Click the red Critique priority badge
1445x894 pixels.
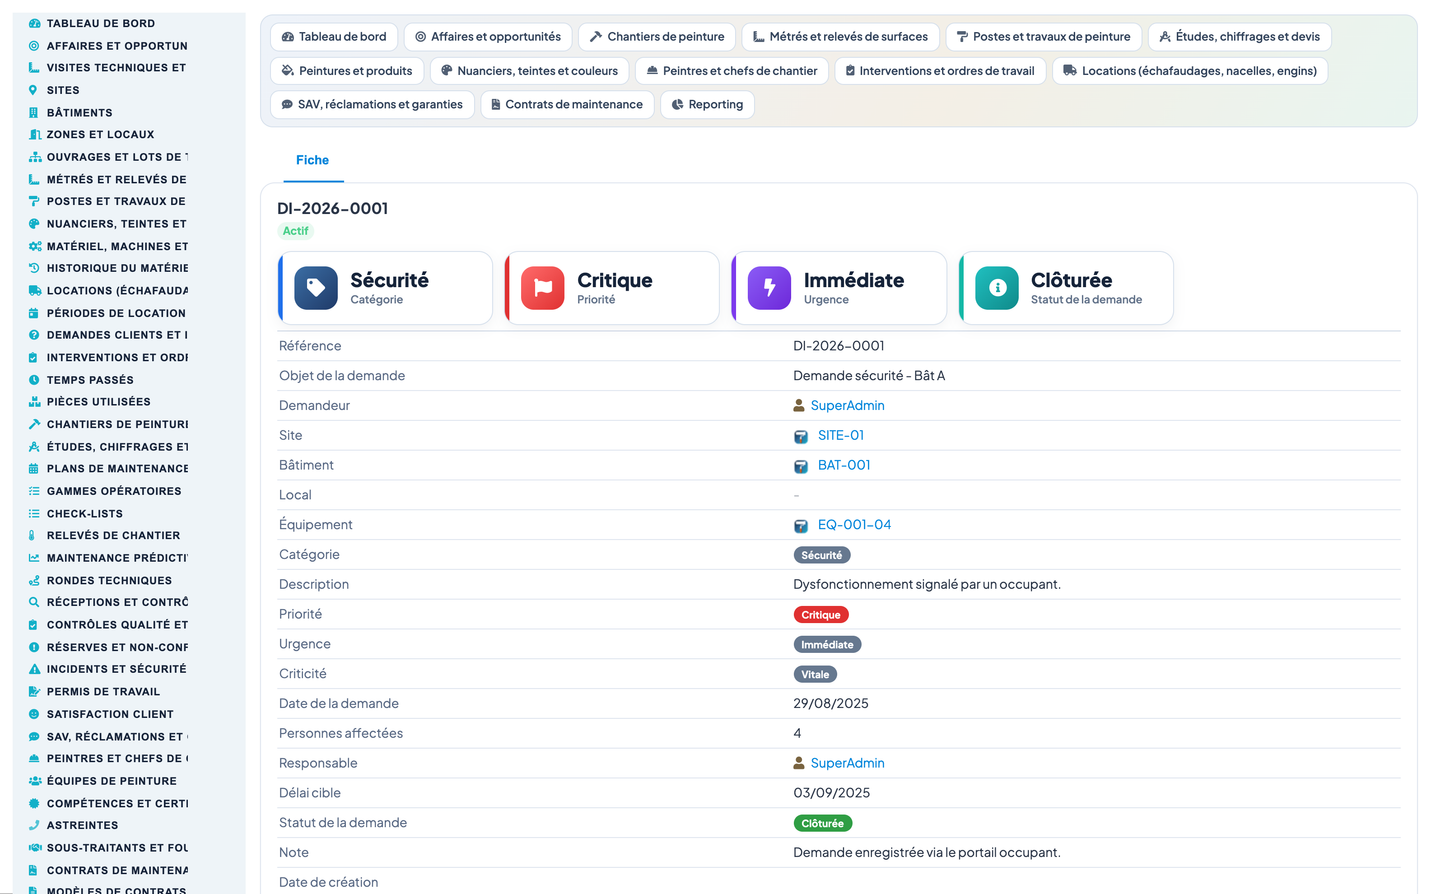pos(821,615)
